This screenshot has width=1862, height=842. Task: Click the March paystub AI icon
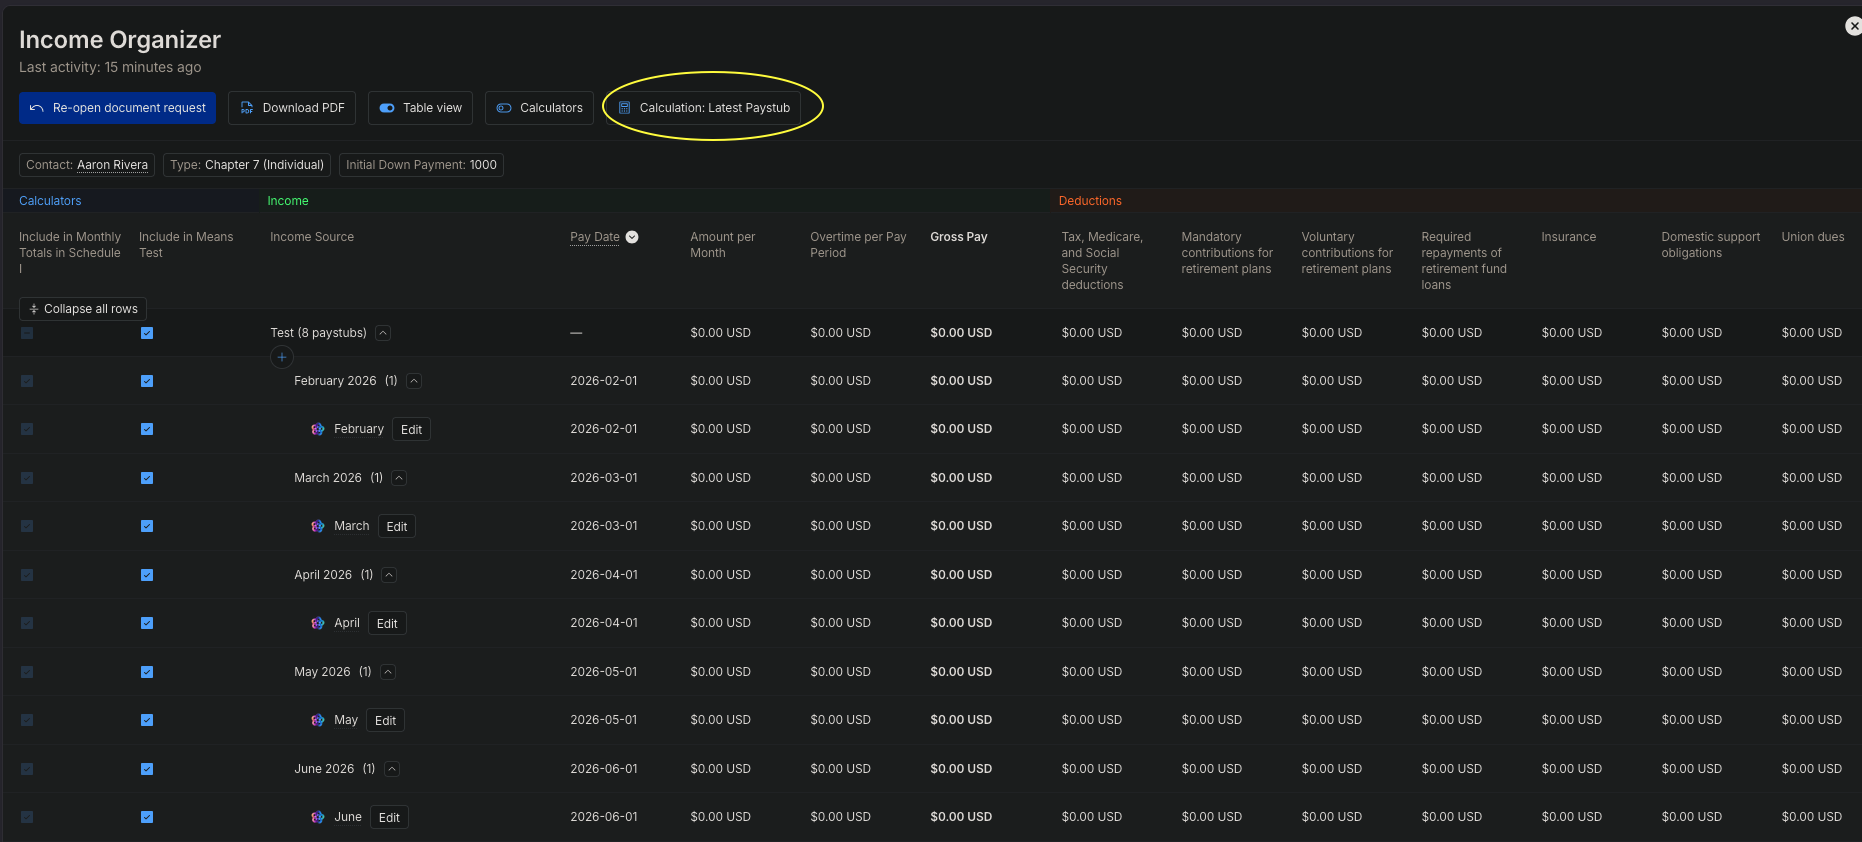pyautogui.click(x=318, y=526)
